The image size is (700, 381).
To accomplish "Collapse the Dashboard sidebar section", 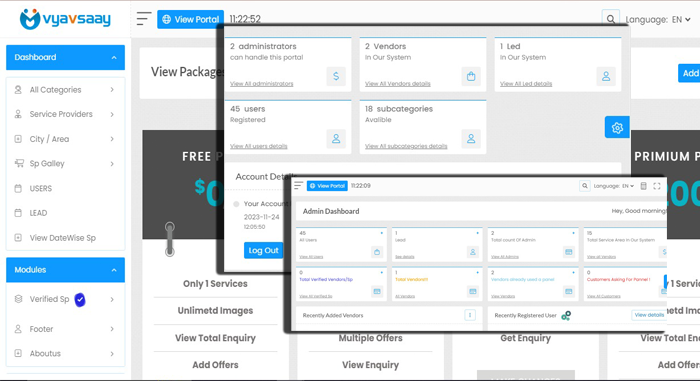I will pos(65,57).
